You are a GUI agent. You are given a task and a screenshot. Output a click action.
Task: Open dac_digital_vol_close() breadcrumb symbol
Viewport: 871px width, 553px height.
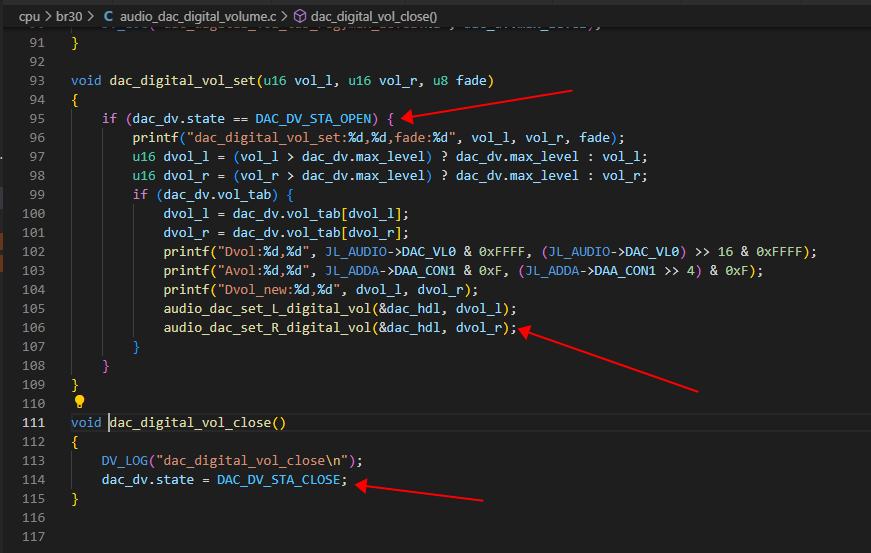tap(374, 17)
